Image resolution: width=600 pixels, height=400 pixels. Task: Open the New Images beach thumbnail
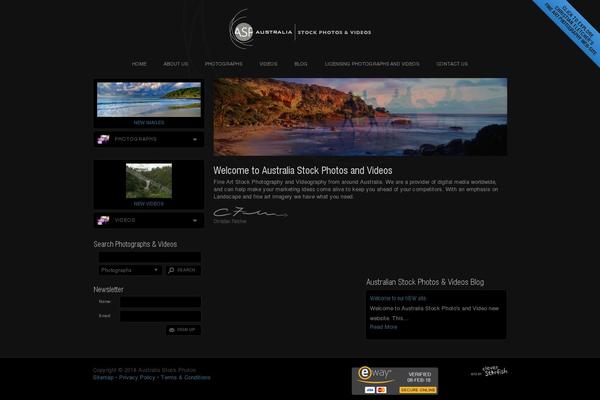click(x=149, y=100)
